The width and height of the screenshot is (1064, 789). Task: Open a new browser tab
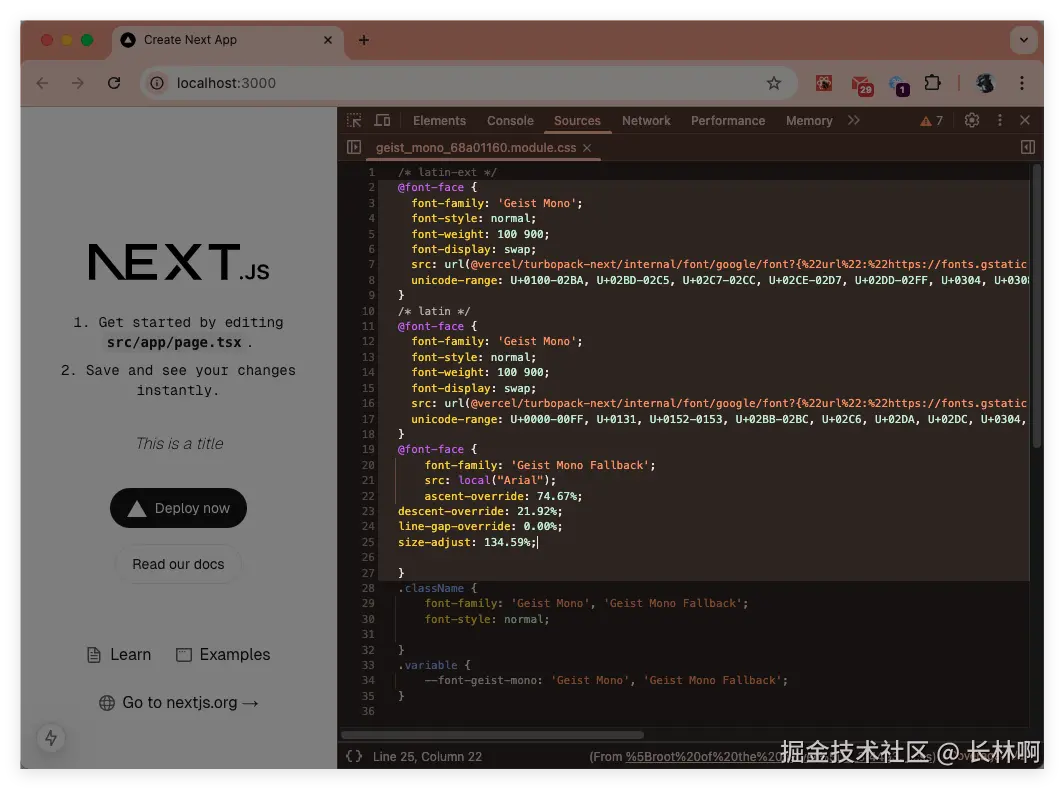click(364, 40)
